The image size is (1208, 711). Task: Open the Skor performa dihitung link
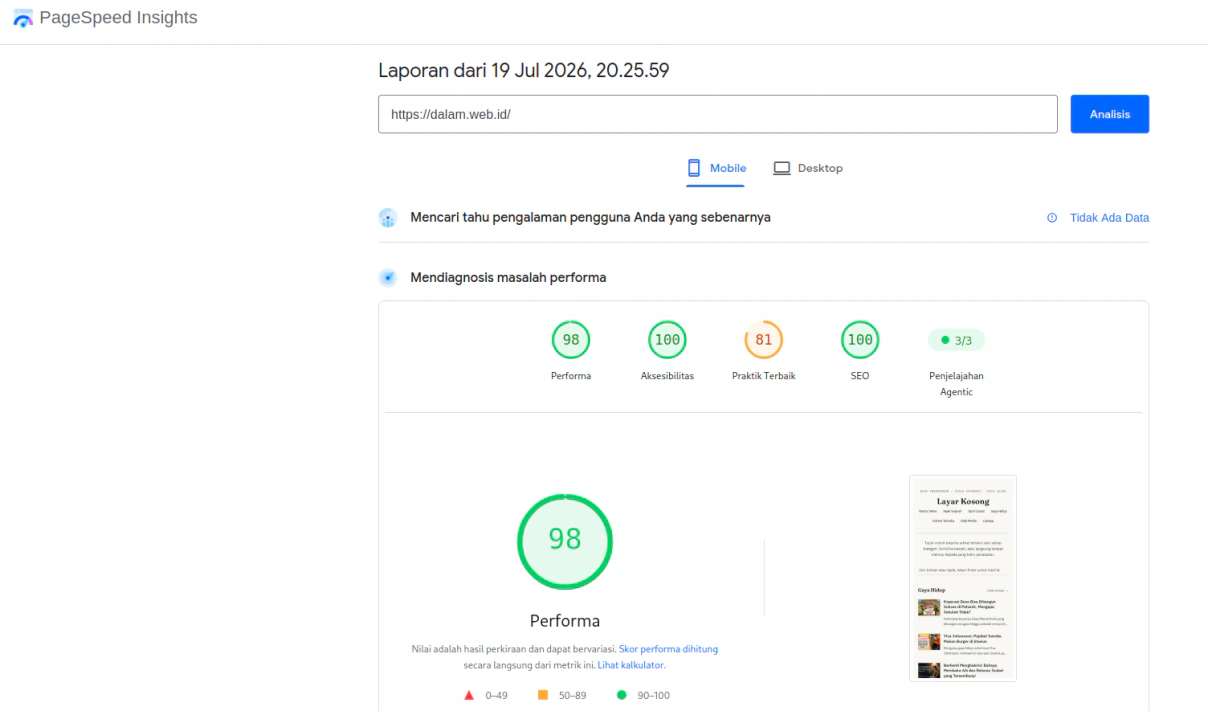point(668,649)
